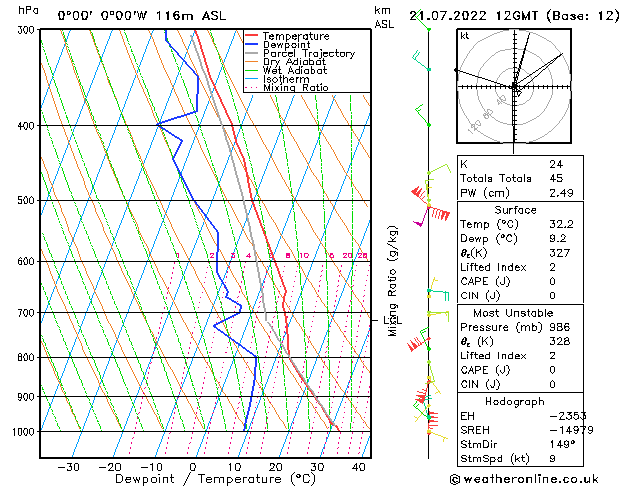Click the 0 temperature axis label
629x486 pixels.
point(193,468)
